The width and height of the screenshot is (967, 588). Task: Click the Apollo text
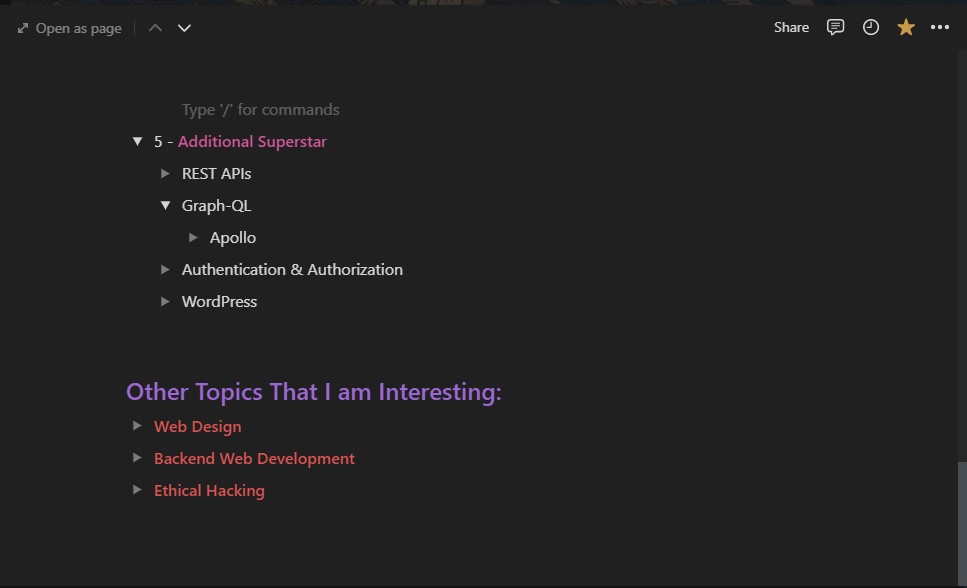point(232,238)
